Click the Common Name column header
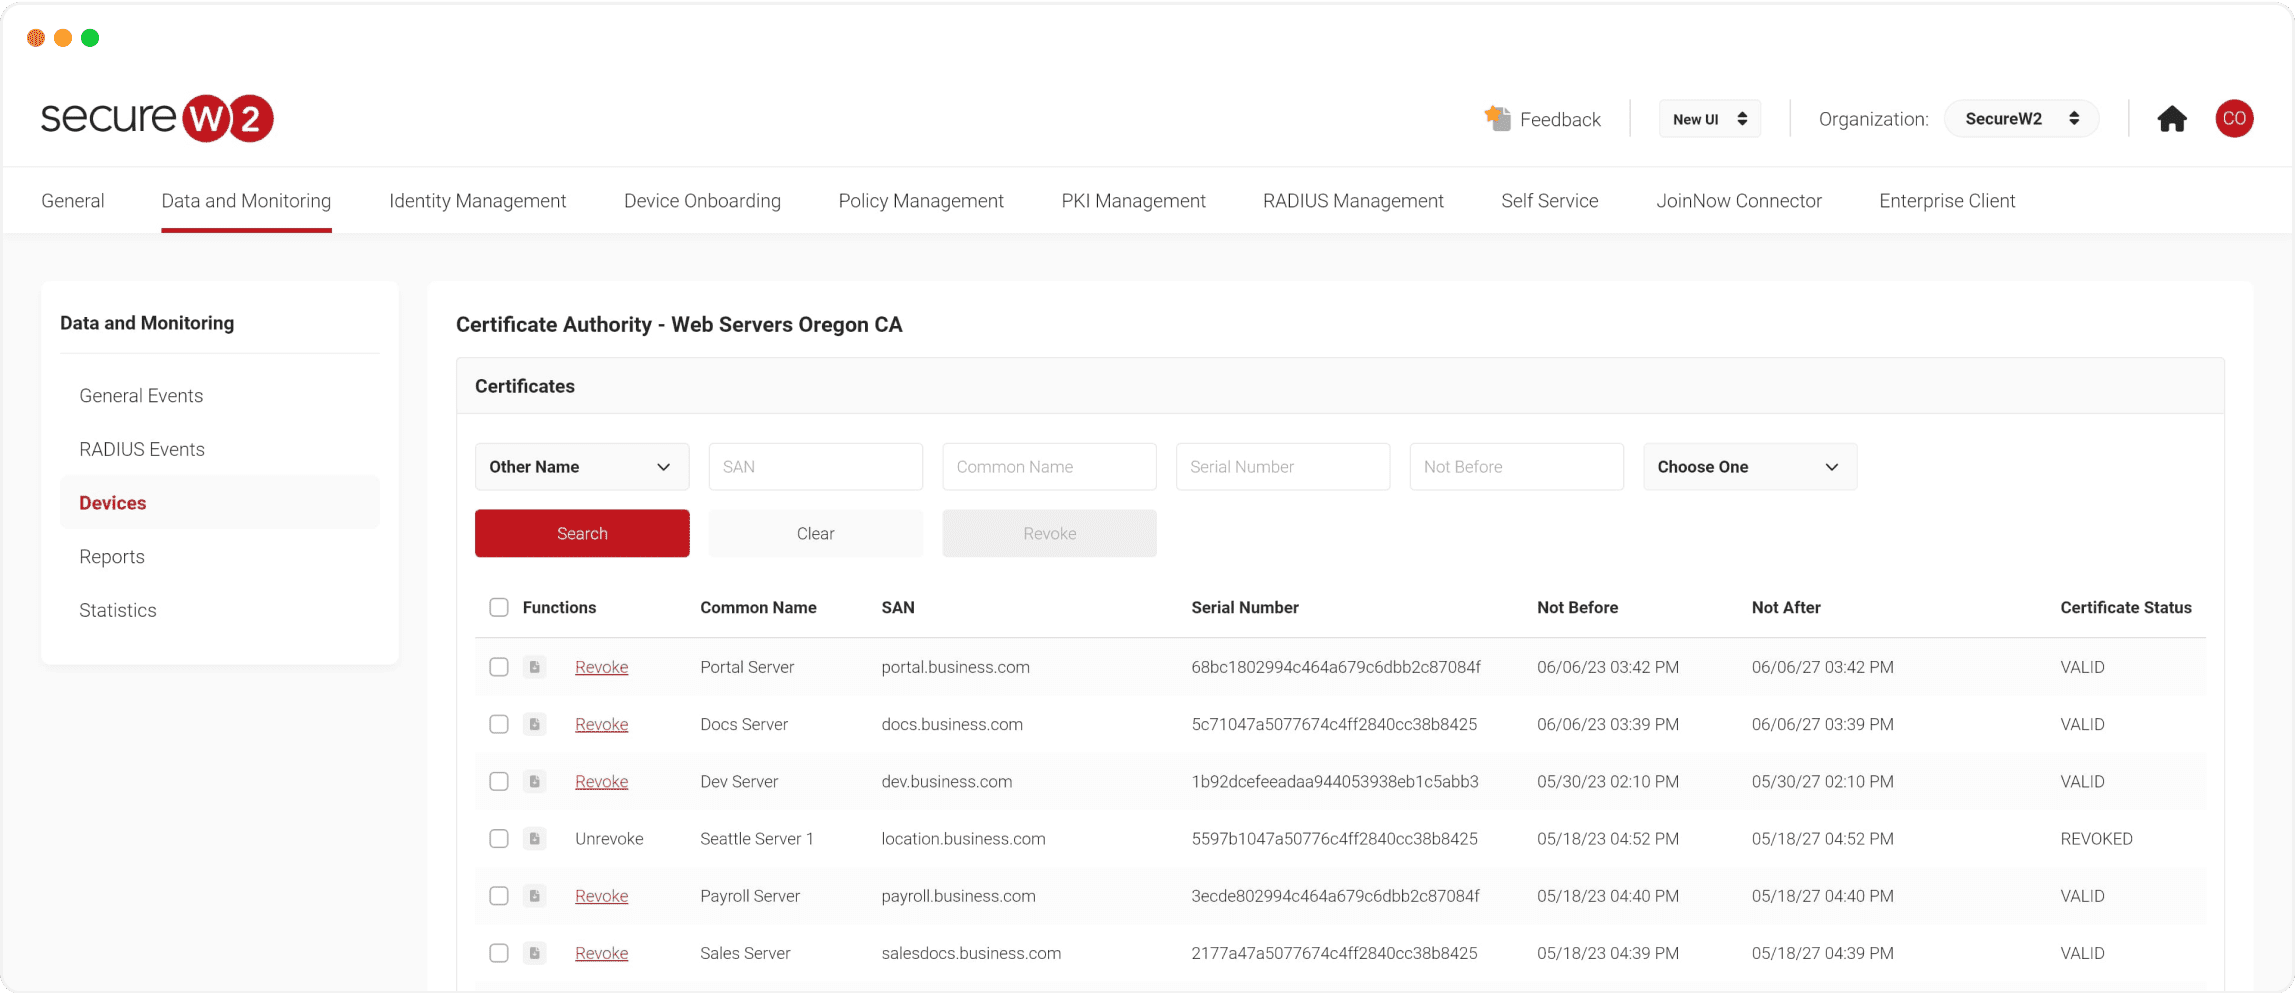This screenshot has height=993, width=2295. click(758, 607)
